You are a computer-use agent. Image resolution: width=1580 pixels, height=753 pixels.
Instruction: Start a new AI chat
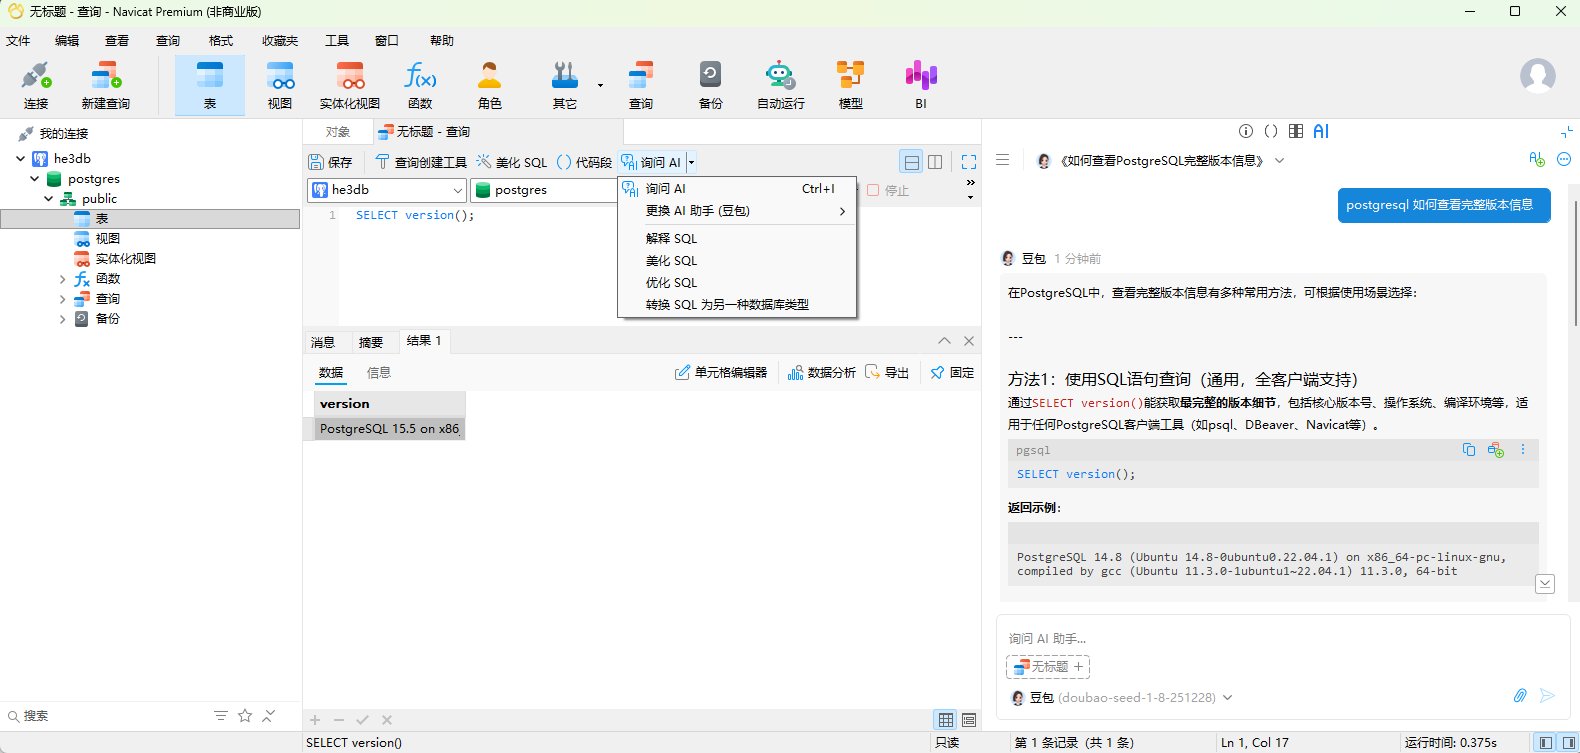click(1537, 160)
